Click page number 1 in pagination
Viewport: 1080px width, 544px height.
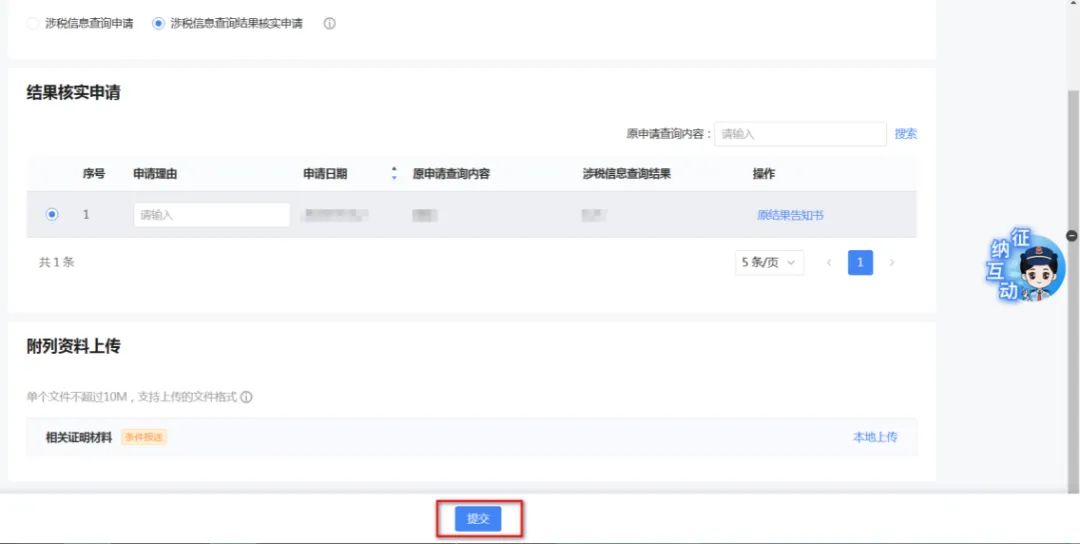click(860, 263)
